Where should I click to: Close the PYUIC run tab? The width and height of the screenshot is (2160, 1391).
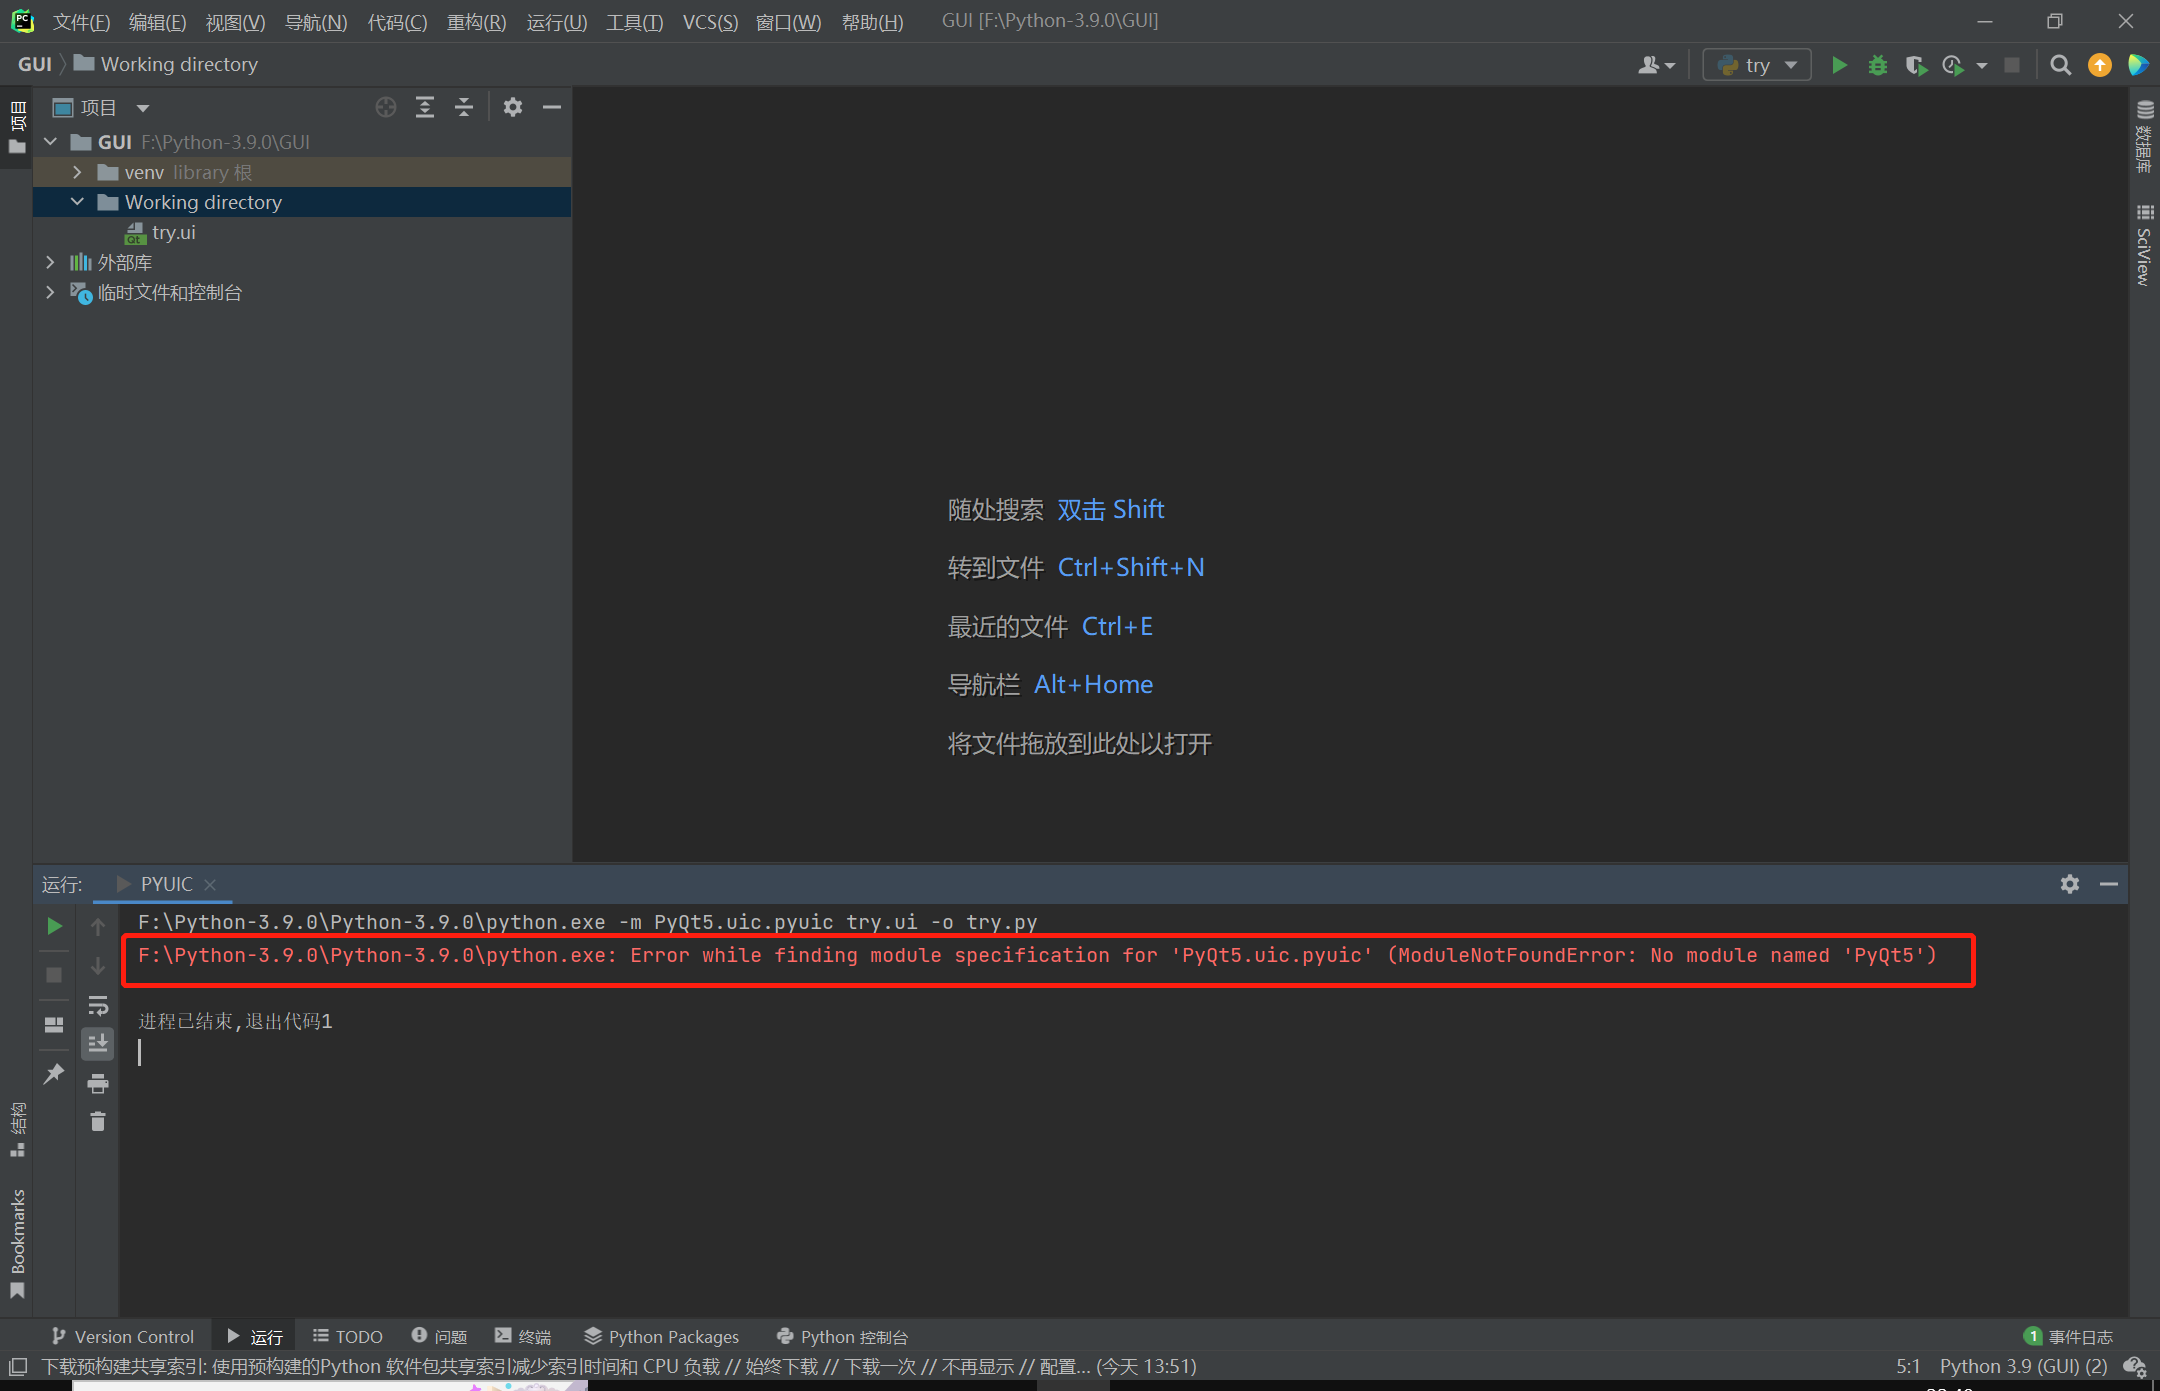pyautogui.click(x=210, y=885)
